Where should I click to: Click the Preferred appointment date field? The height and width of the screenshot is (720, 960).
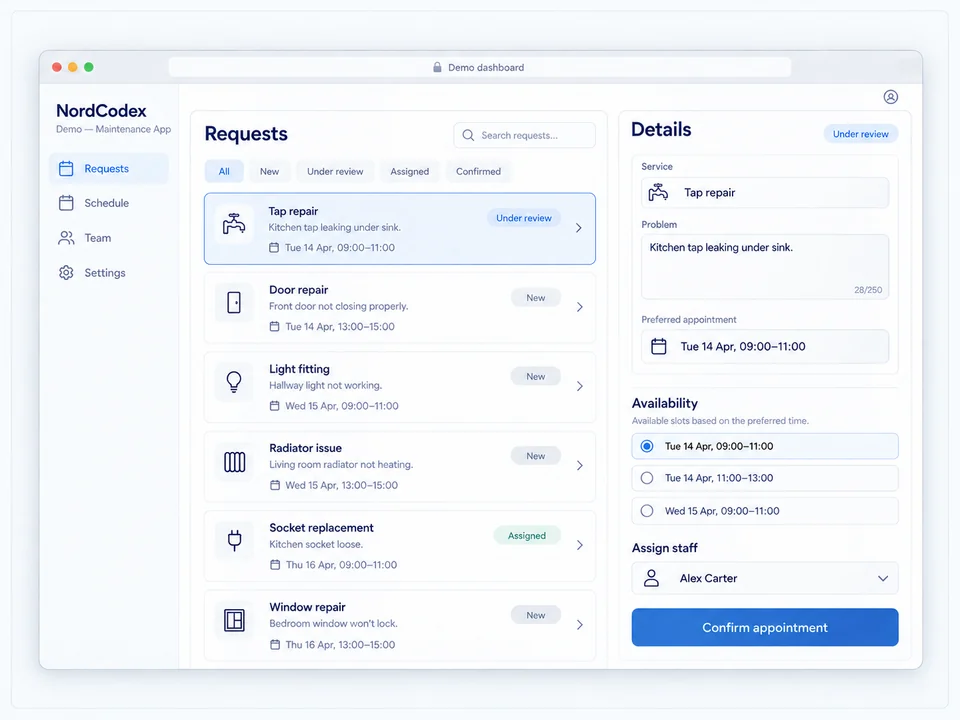tap(765, 347)
